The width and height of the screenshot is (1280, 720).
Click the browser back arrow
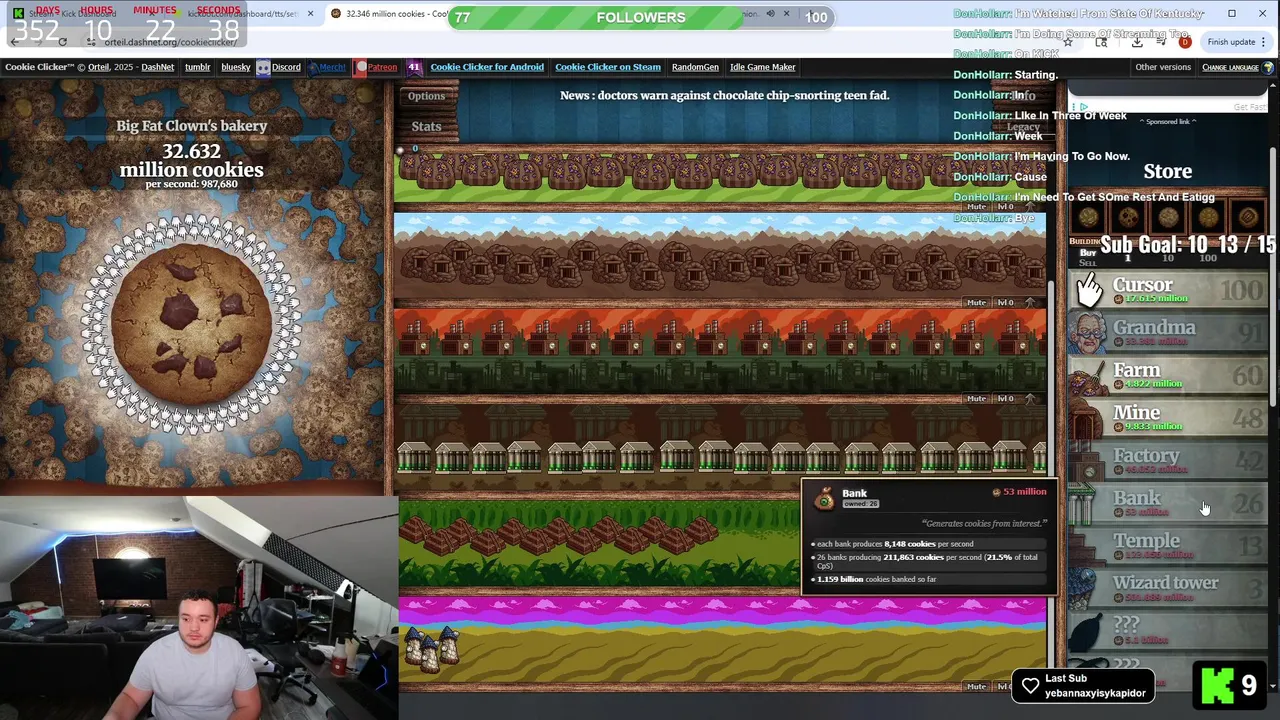(14, 42)
